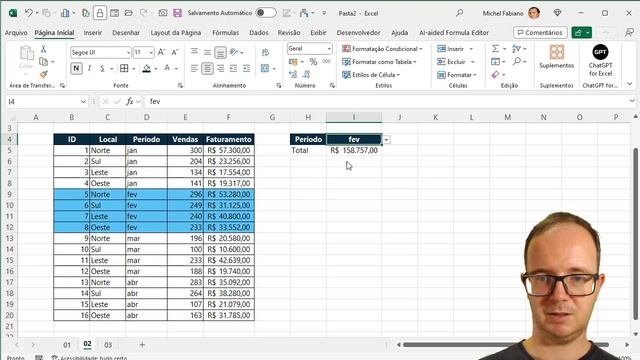Click the search magnifier in title bar
This screenshot has width=640, height=360.
coord(460,13)
